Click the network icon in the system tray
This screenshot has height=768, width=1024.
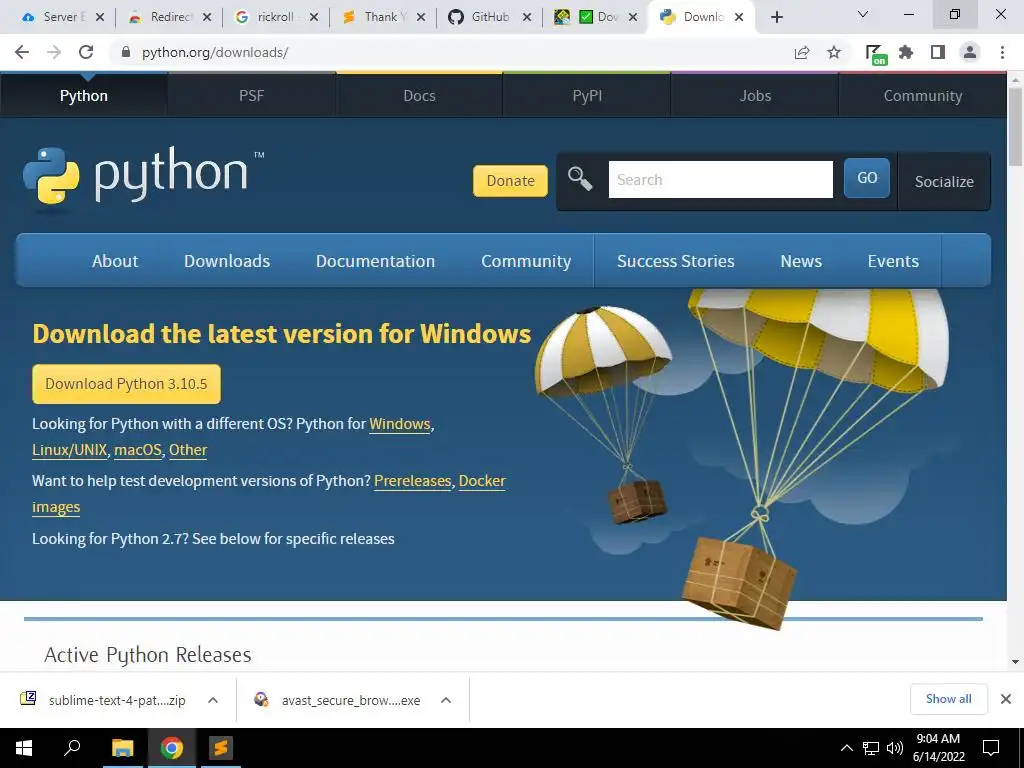click(871, 748)
